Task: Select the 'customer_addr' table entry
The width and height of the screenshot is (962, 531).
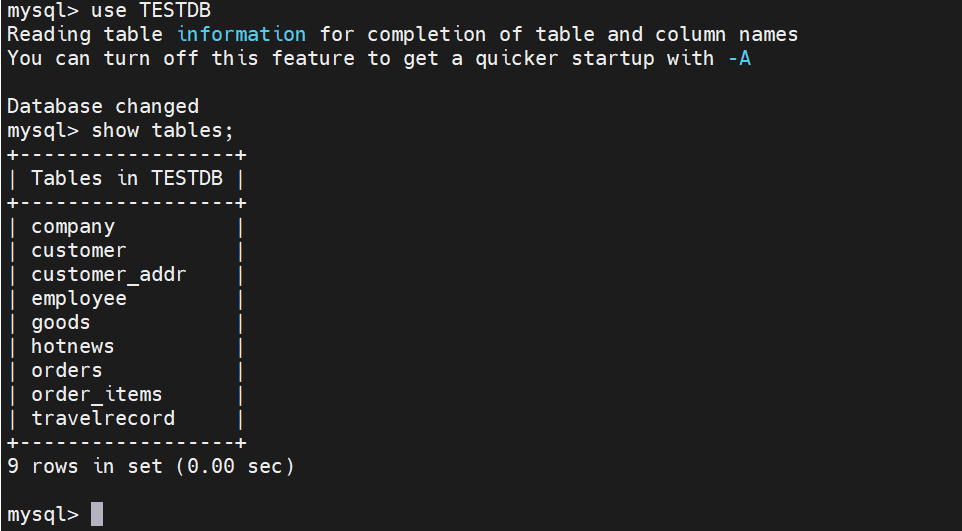Action: point(109,274)
